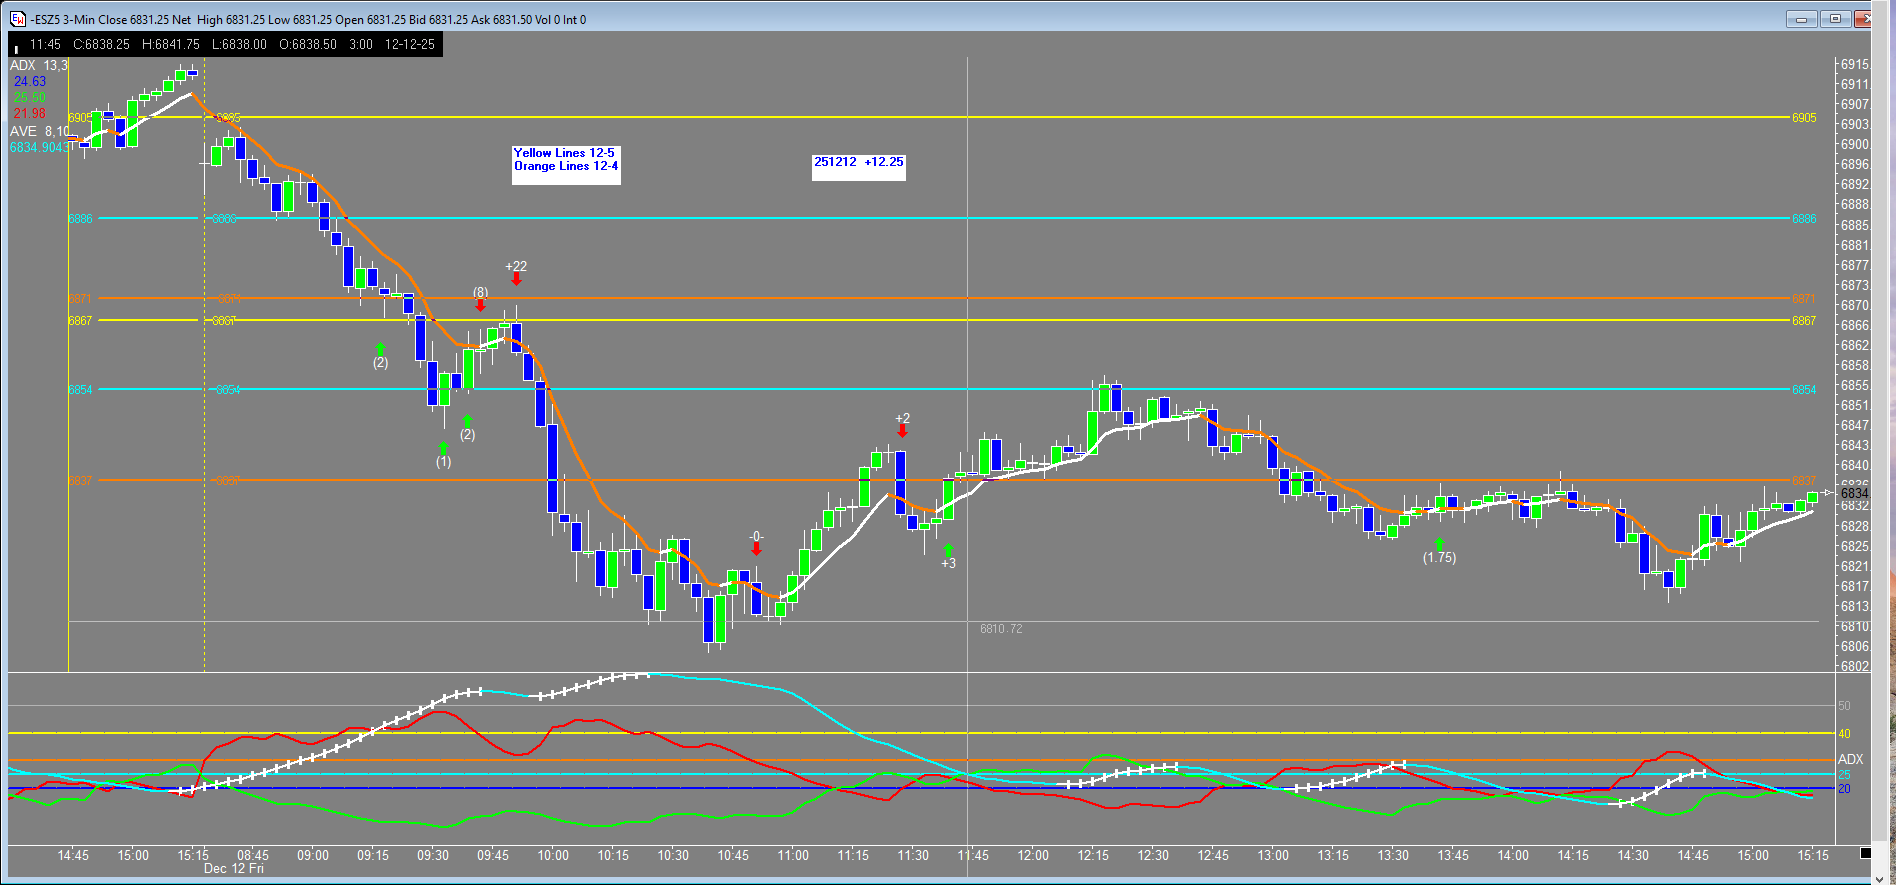Click the ADX 13,3 study label

[x=39, y=65]
